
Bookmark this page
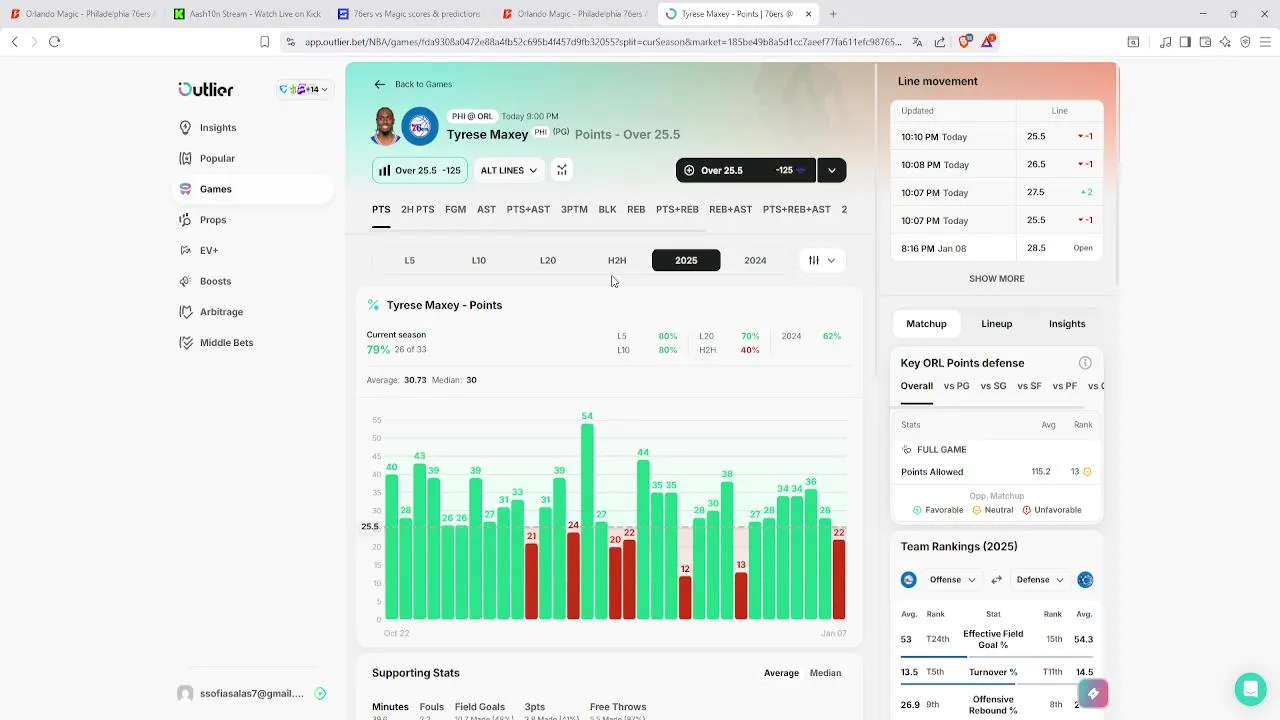pos(264,42)
